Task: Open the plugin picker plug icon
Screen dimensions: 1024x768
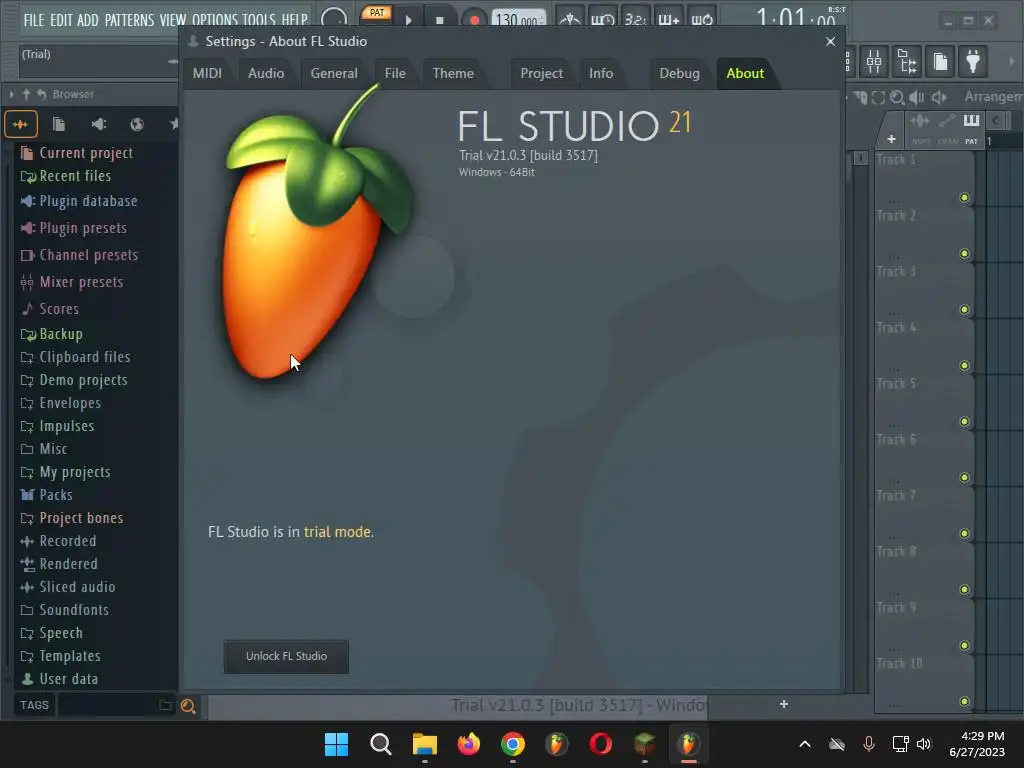Action: [973, 62]
